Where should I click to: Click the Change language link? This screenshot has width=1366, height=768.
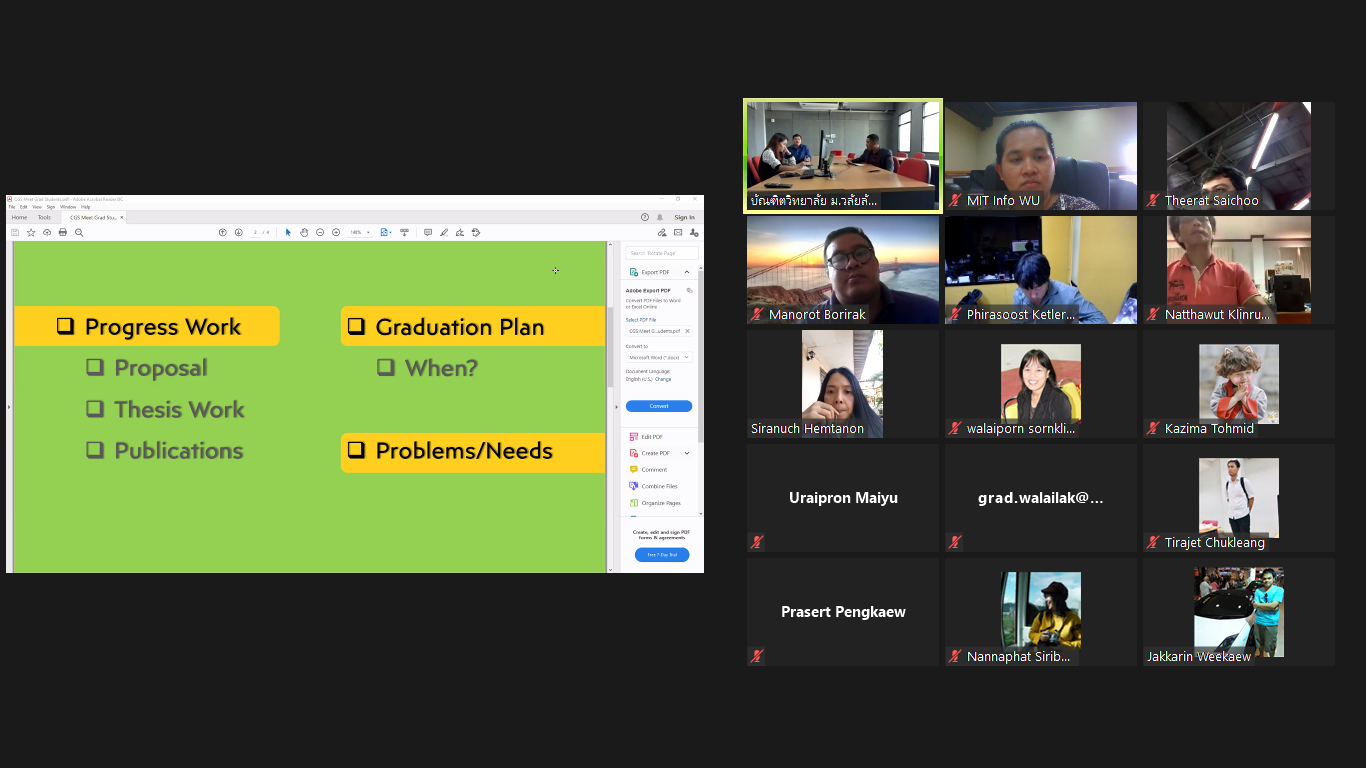[663, 379]
